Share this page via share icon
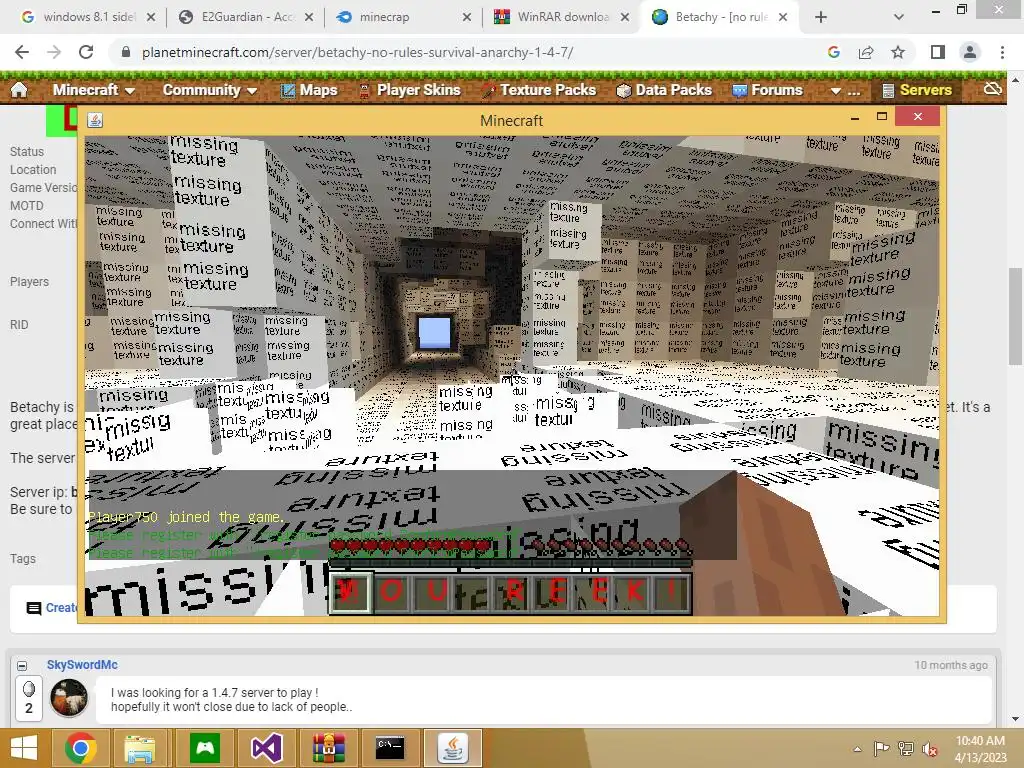This screenshot has height=768, width=1024. point(866,52)
